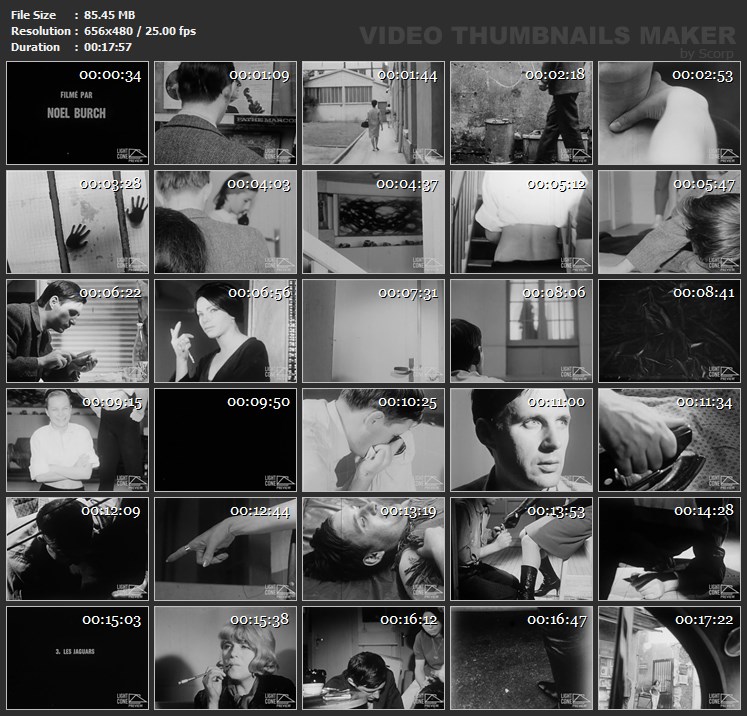Select the 00:06:22 frame of man eating
This screenshot has height=716, width=747.
78,331
